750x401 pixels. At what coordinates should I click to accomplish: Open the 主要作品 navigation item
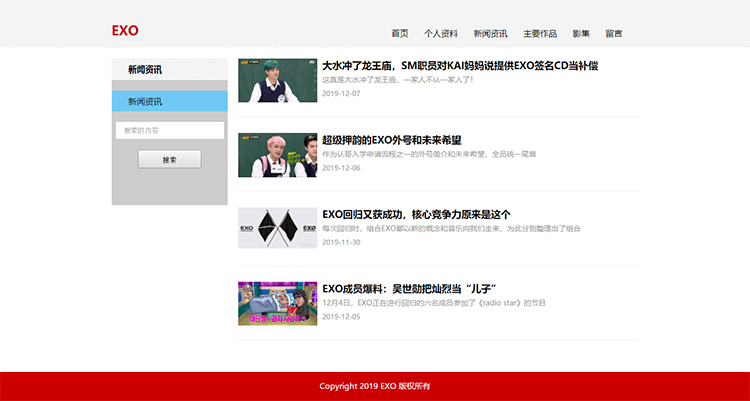click(540, 33)
